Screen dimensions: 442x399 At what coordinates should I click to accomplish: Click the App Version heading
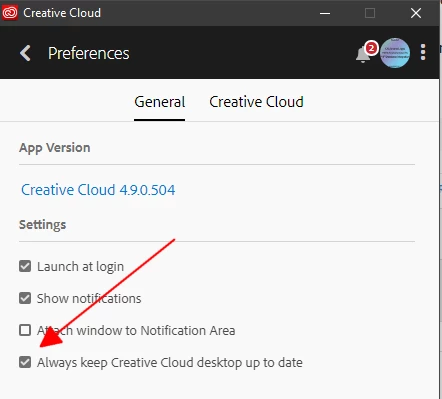(x=55, y=148)
